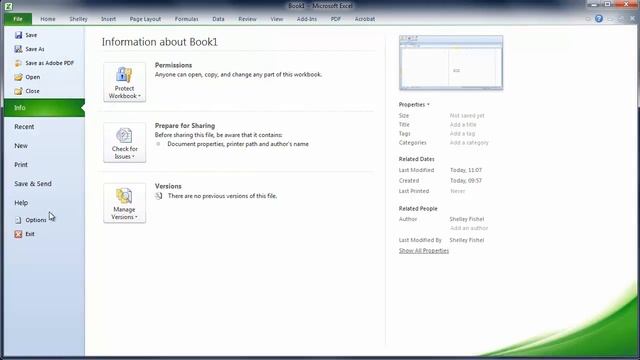The width and height of the screenshot is (640, 360).
Task: Open the Acrobat tab
Action: pos(365,19)
